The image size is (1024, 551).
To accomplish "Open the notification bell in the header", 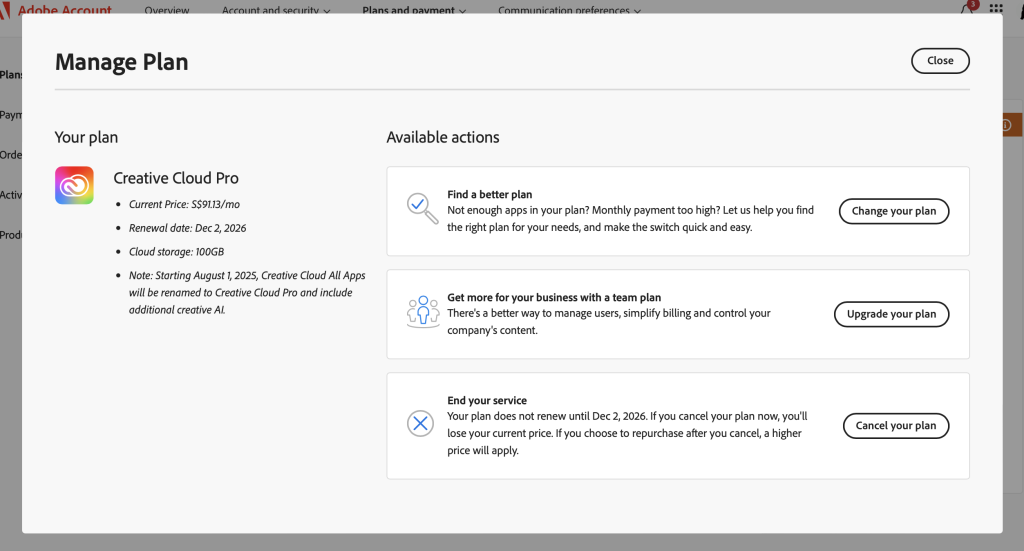I will click(966, 9).
